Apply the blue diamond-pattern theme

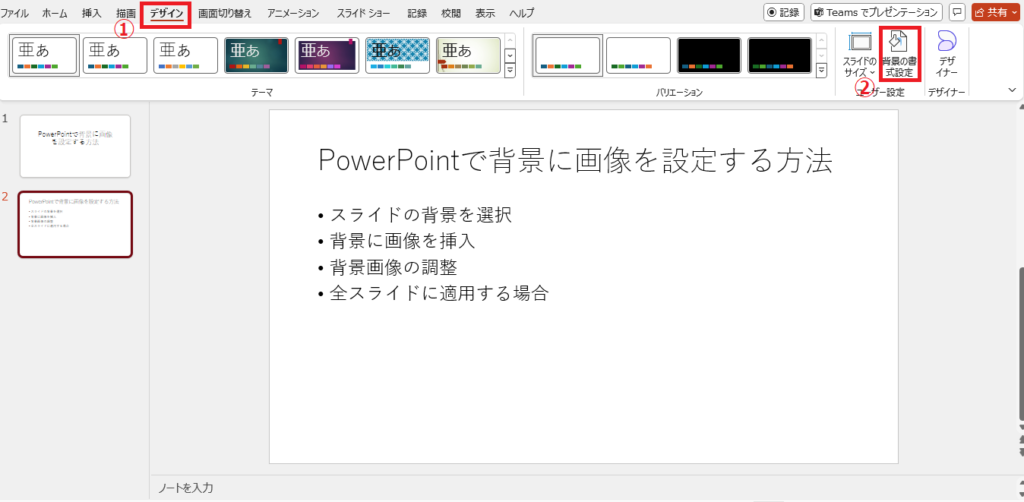tap(397, 55)
